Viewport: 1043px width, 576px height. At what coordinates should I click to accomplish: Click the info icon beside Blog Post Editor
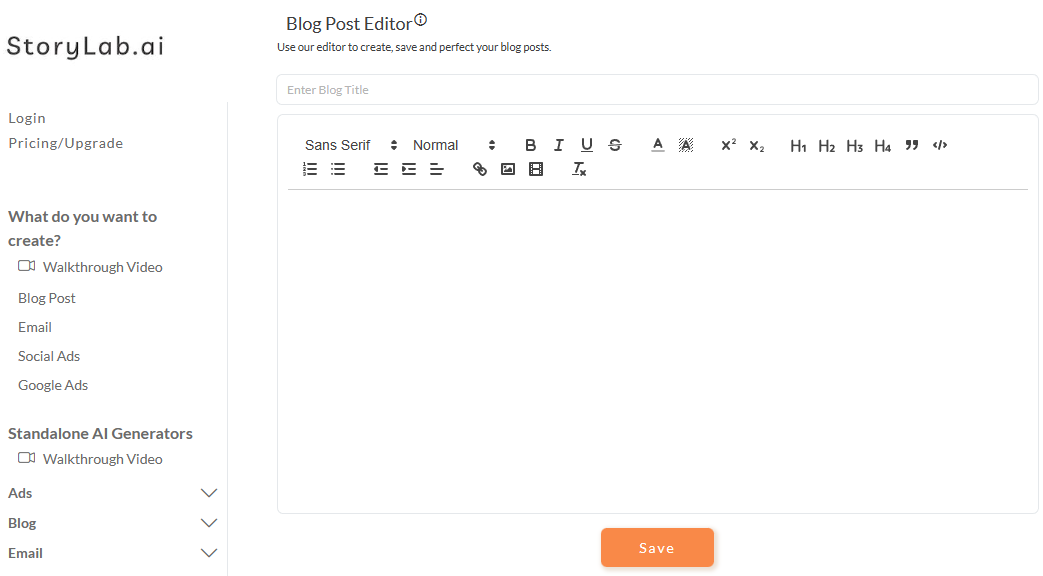(x=420, y=20)
